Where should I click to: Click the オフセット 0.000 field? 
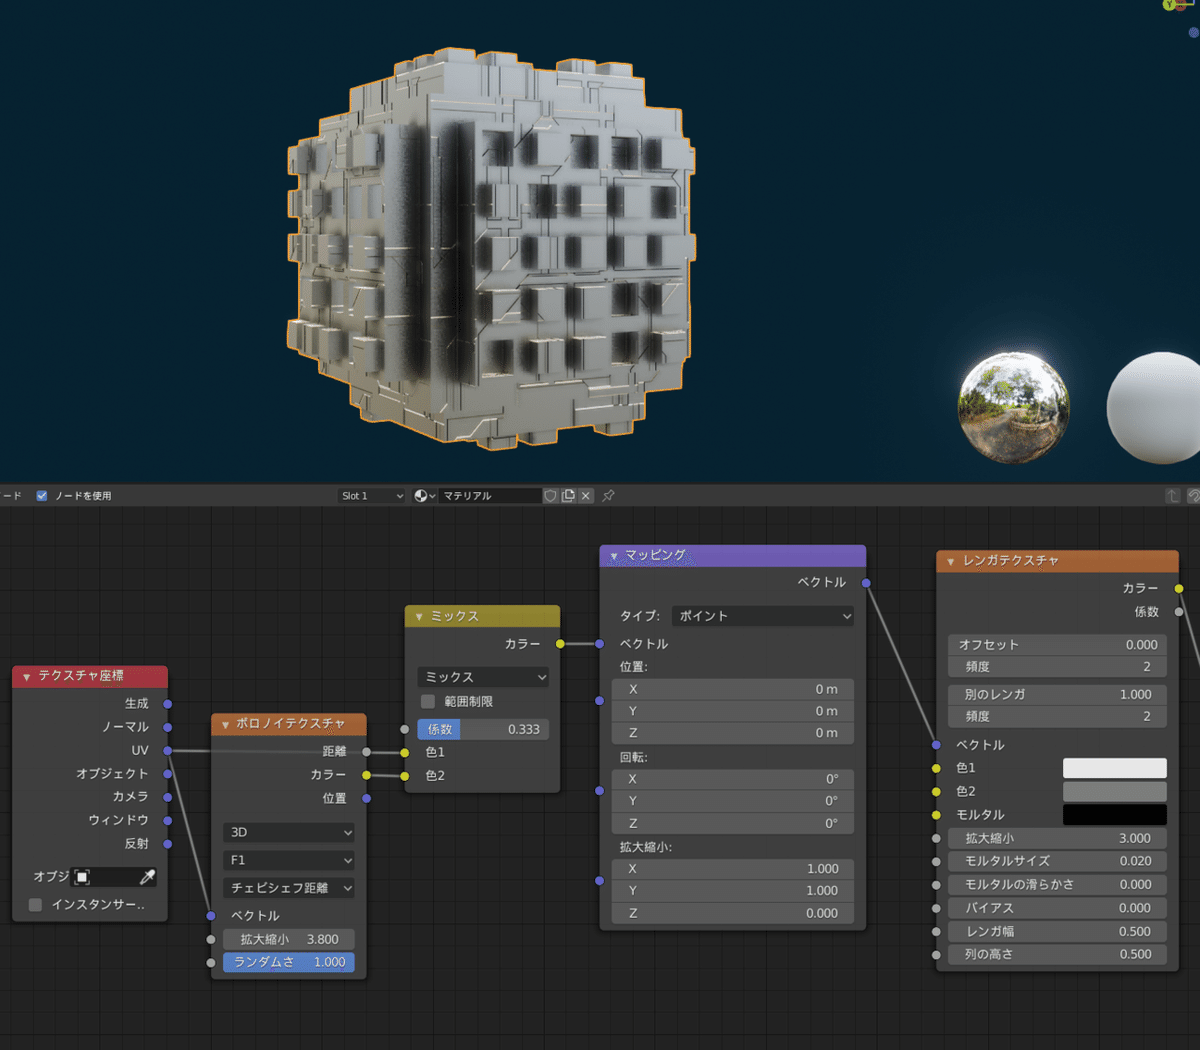point(1057,645)
